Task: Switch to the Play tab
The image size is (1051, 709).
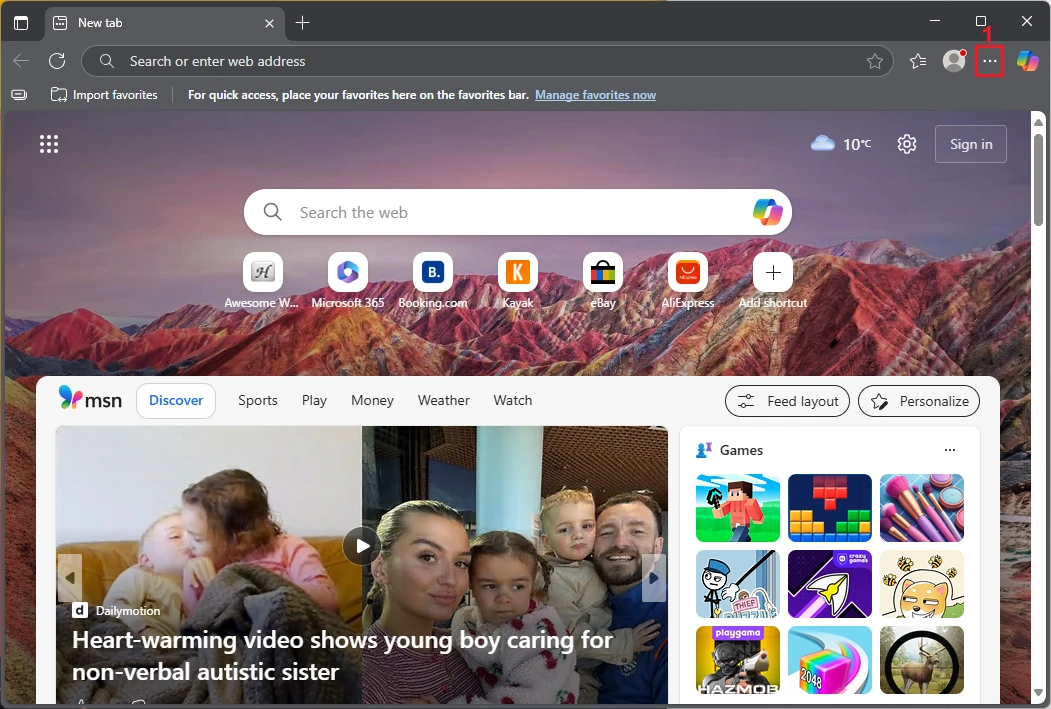Action: coord(314,401)
